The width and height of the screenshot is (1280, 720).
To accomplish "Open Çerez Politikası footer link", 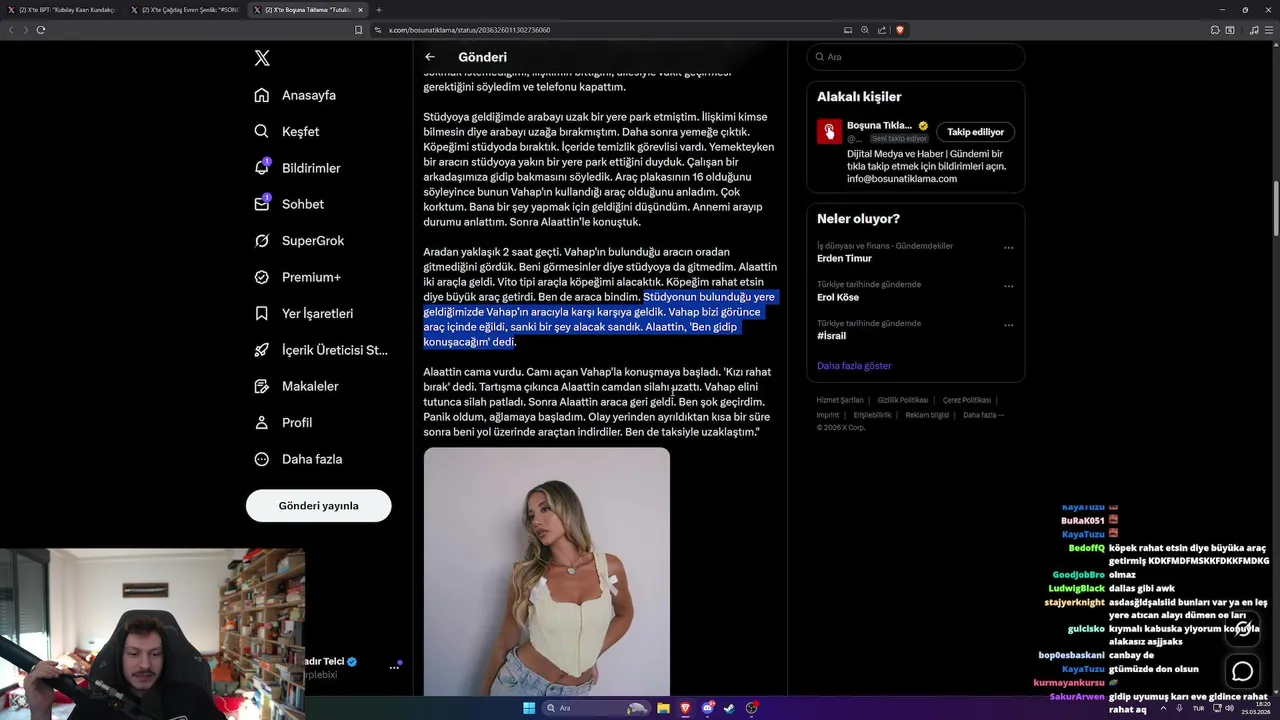I will 967,400.
